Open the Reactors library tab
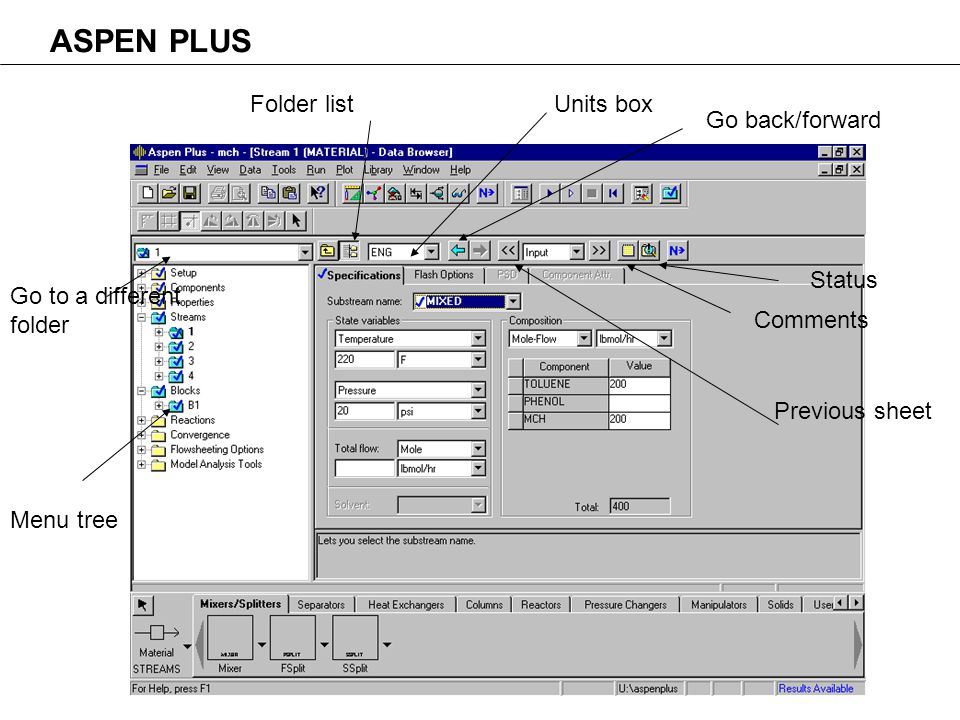 coord(541,604)
